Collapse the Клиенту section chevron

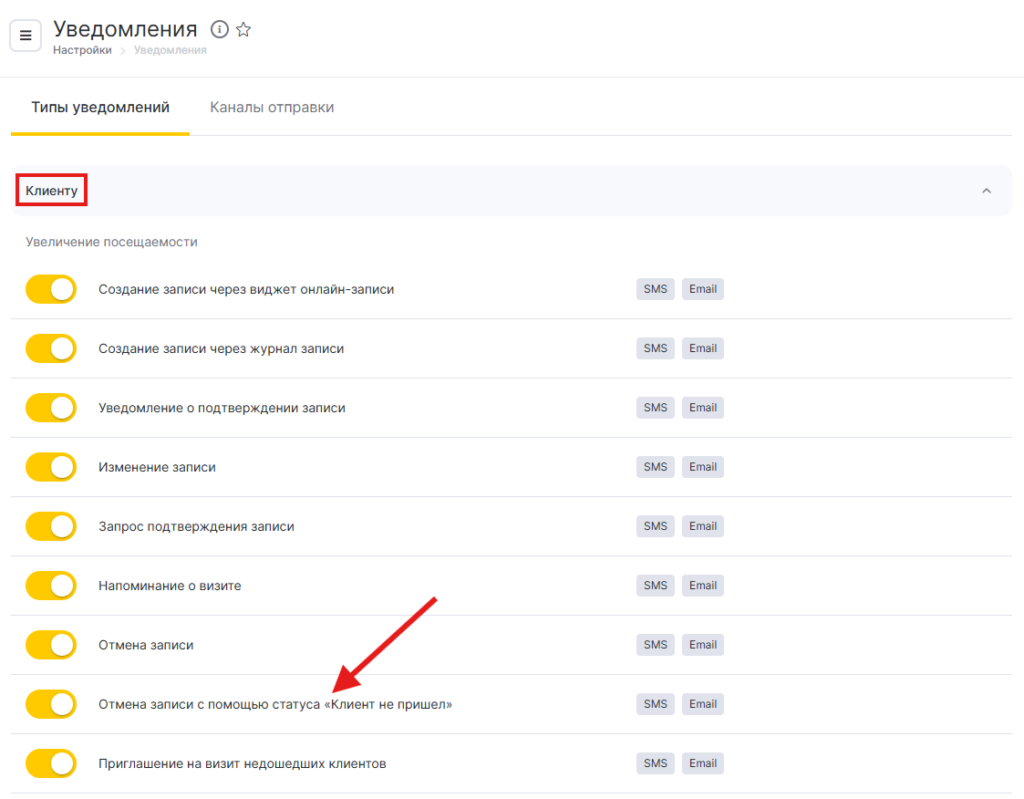point(986,191)
